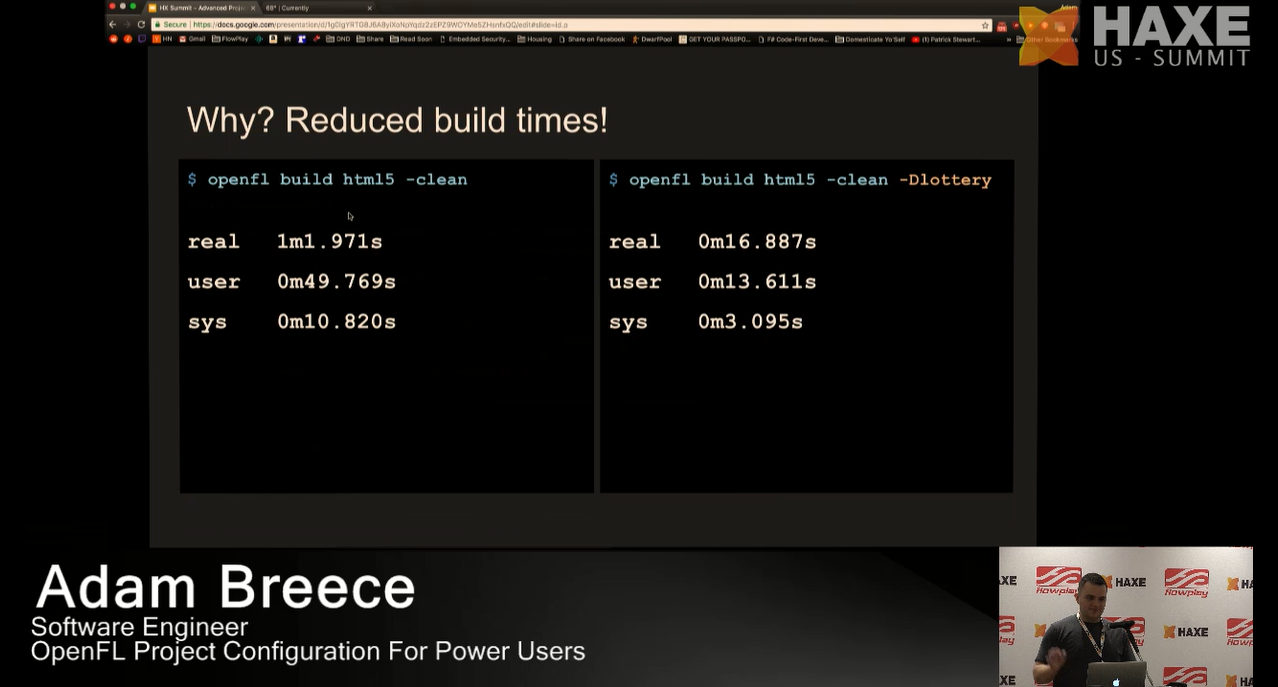Click the browser forward arrow
This screenshot has height=687, width=1278.
click(127, 24)
